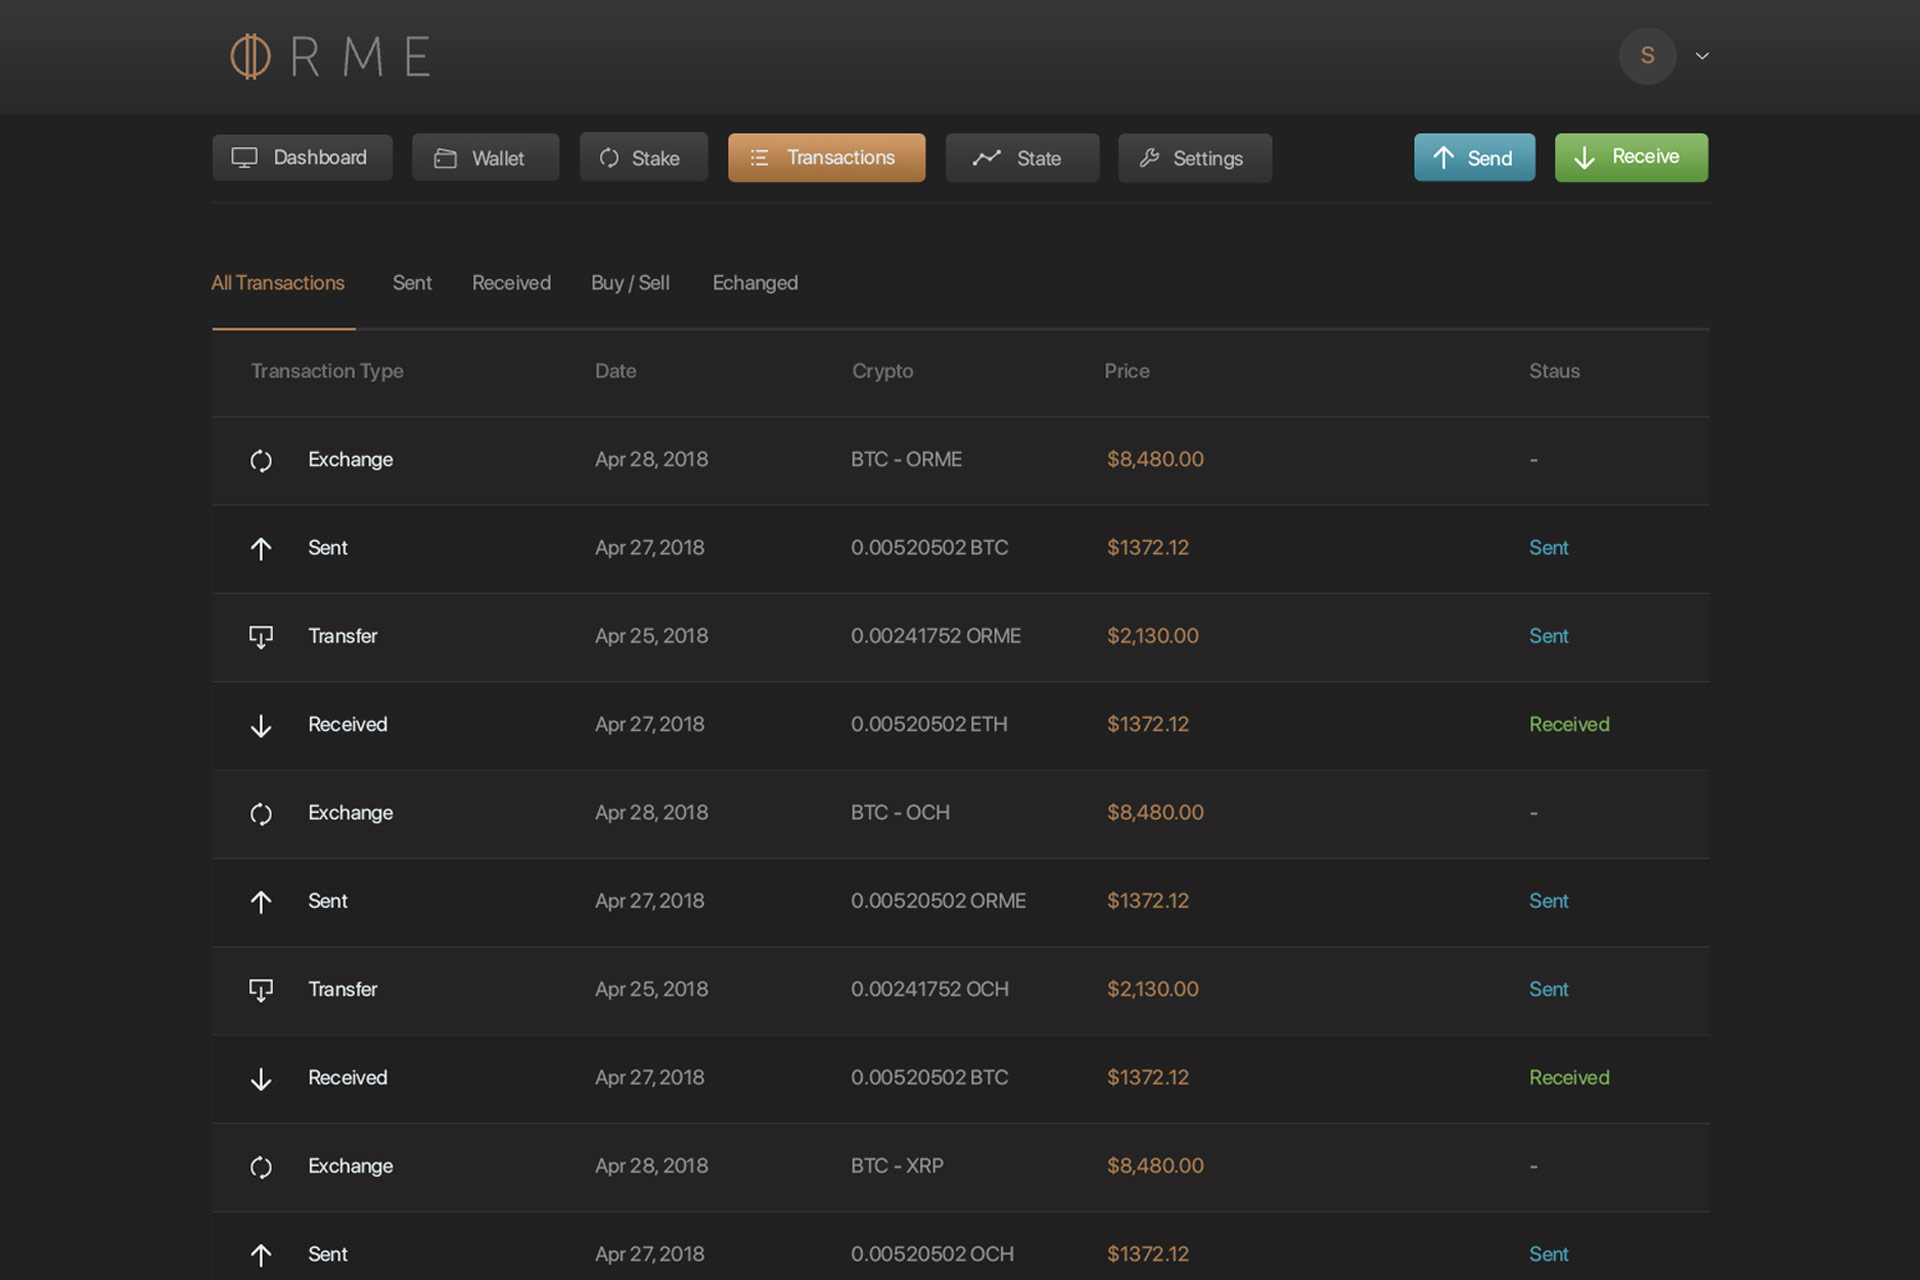Click the Dashboard navigation icon
1920x1280 pixels.
247,157
